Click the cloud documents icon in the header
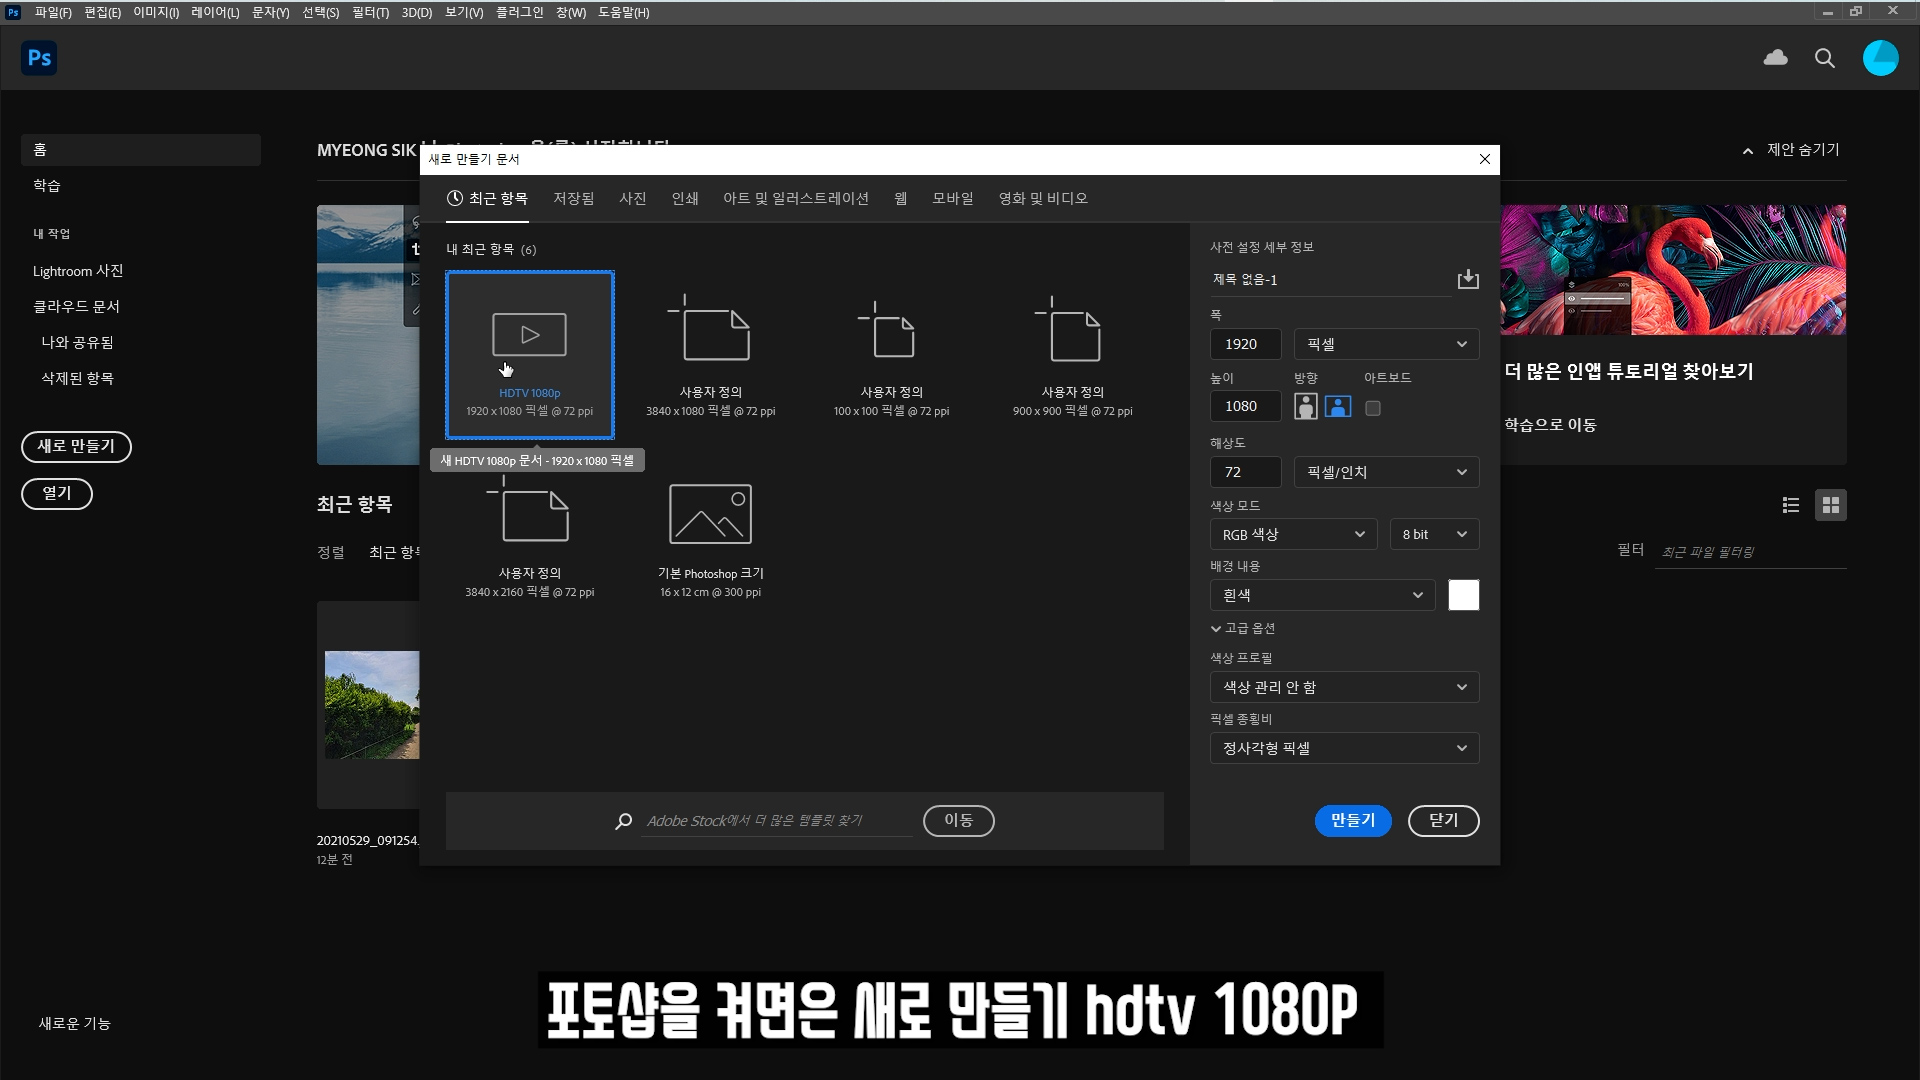The height and width of the screenshot is (1080, 1920). tap(1775, 58)
